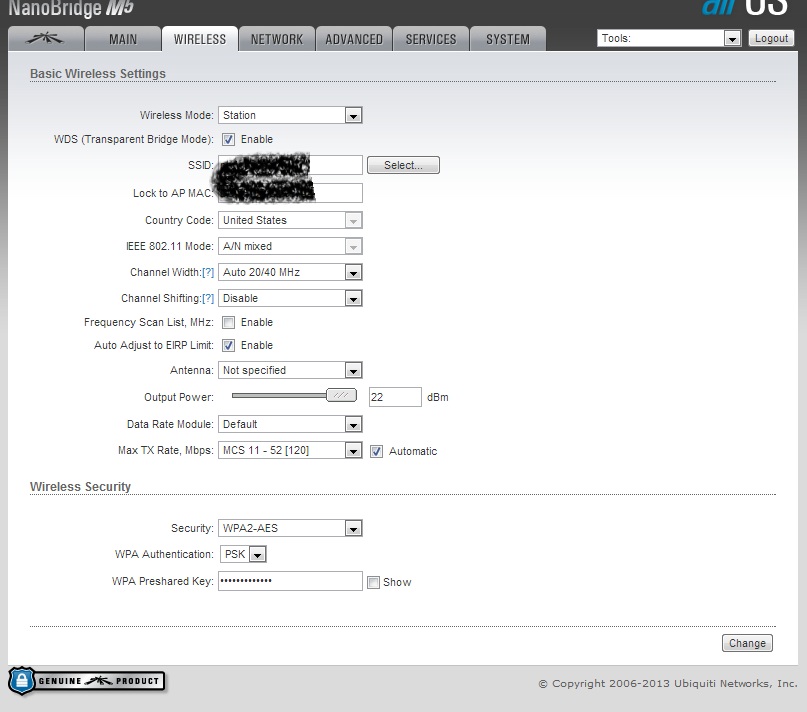The height and width of the screenshot is (712, 807).
Task: Open the Tools dropdown
Action: 669,38
